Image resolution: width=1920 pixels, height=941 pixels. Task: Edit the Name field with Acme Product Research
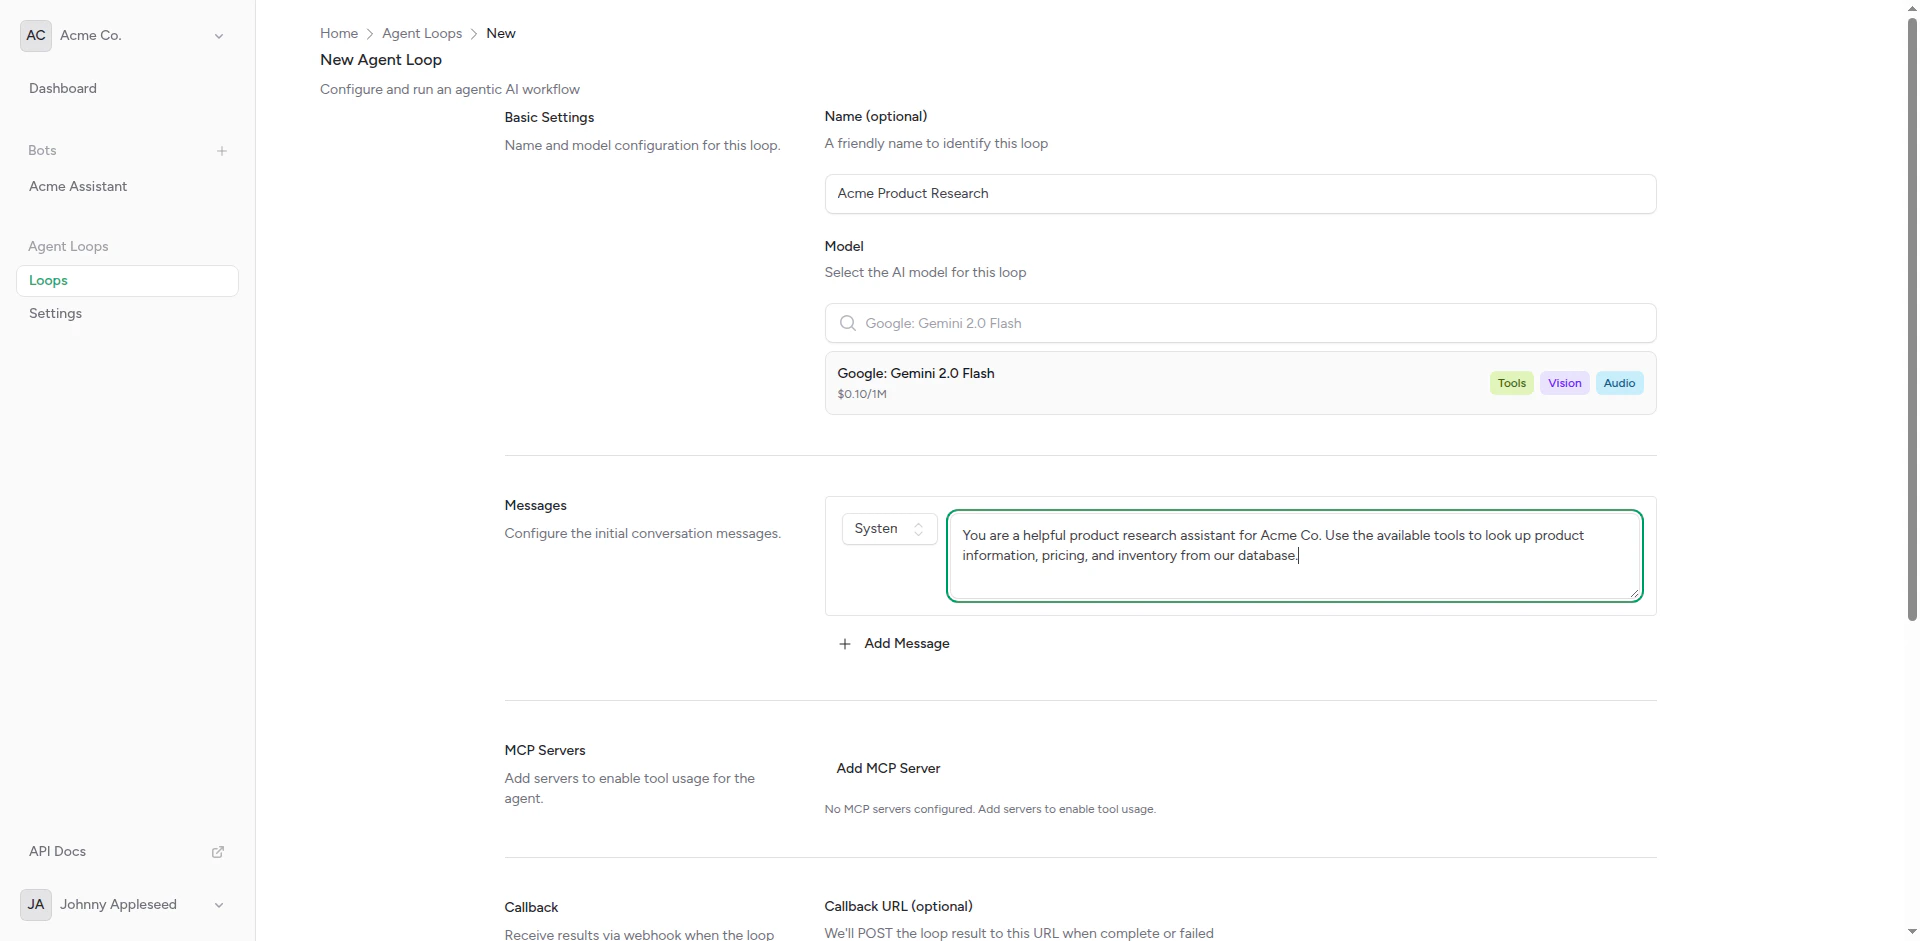pos(1240,193)
